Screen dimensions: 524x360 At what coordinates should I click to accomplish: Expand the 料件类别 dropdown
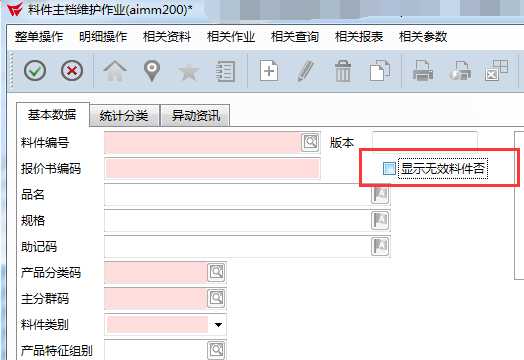point(218,325)
